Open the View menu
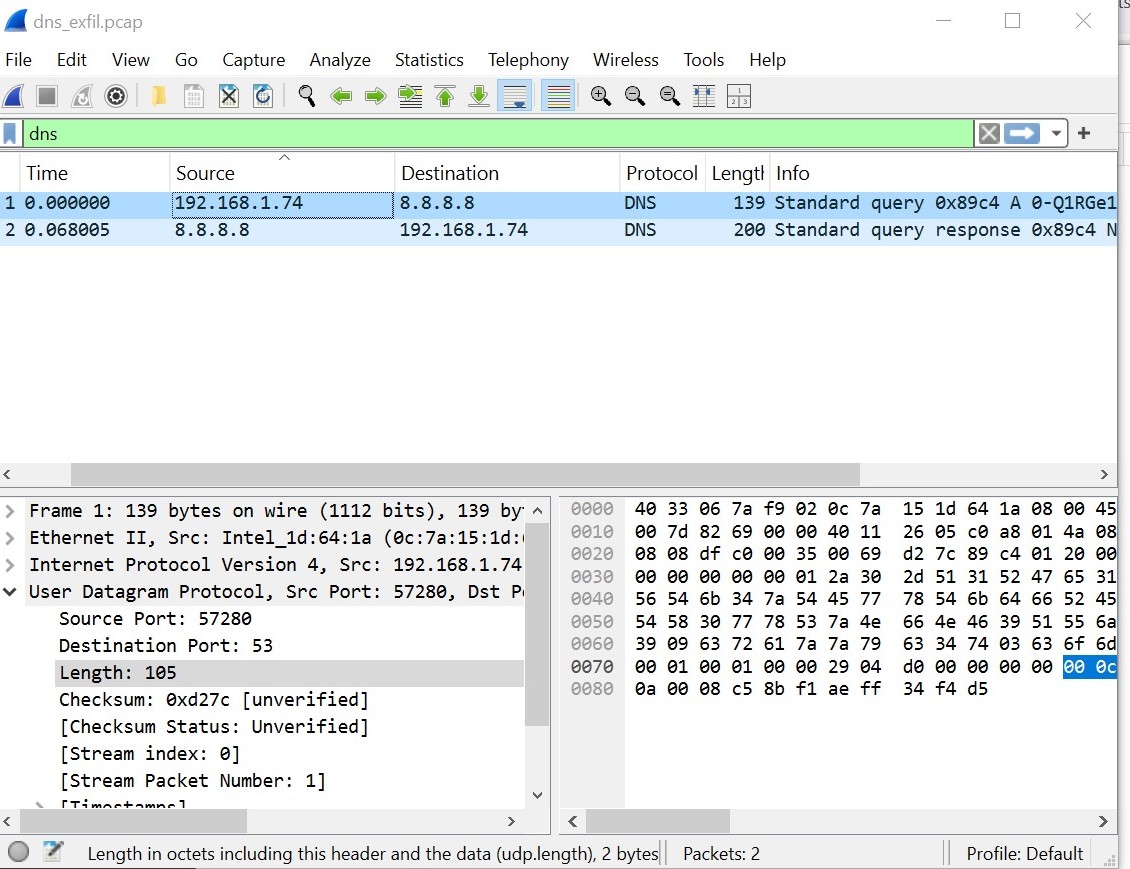 (x=130, y=60)
